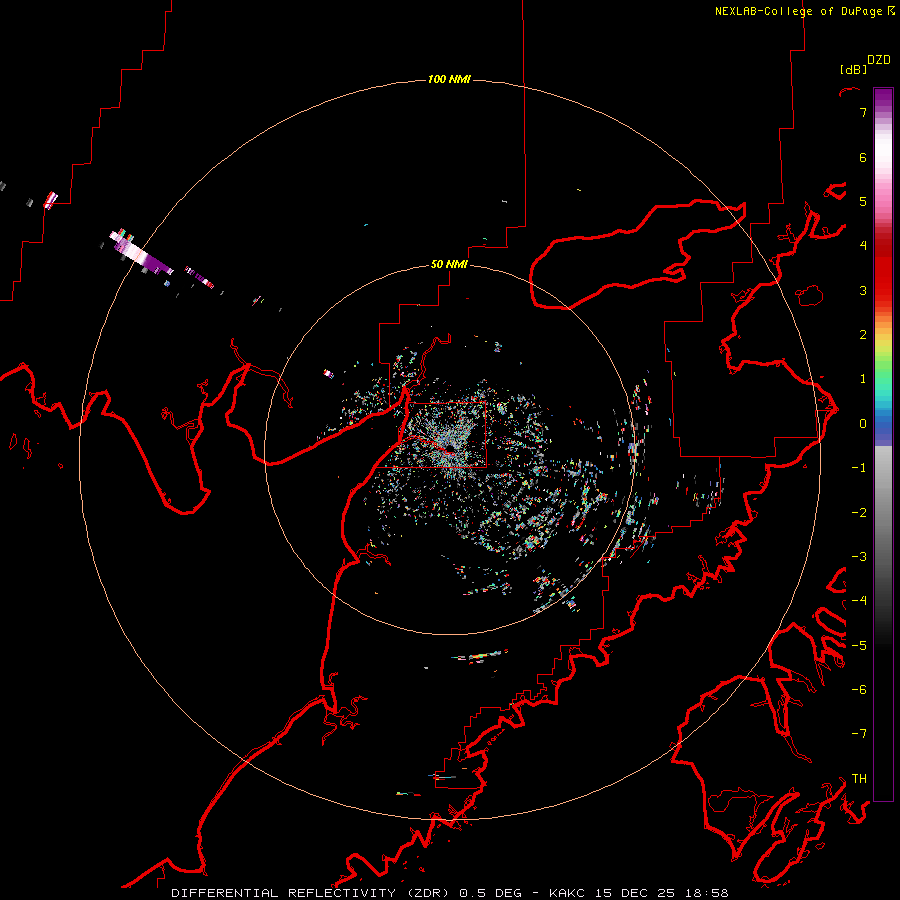Click the 1 tick label on color scale

click(863, 379)
